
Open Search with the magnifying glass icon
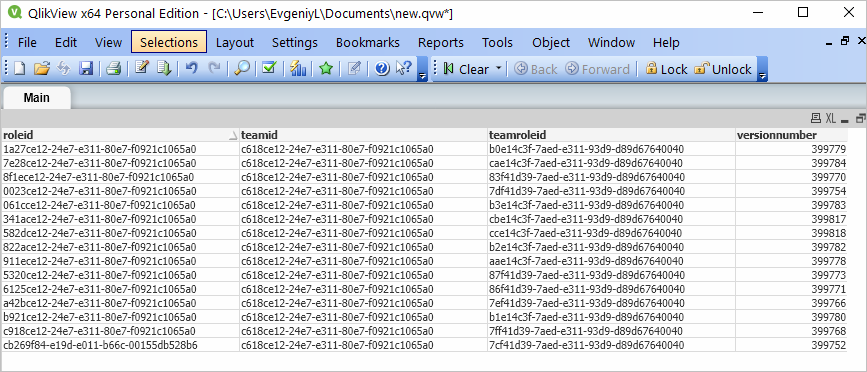pyautogui.click(x=242, y=69)
